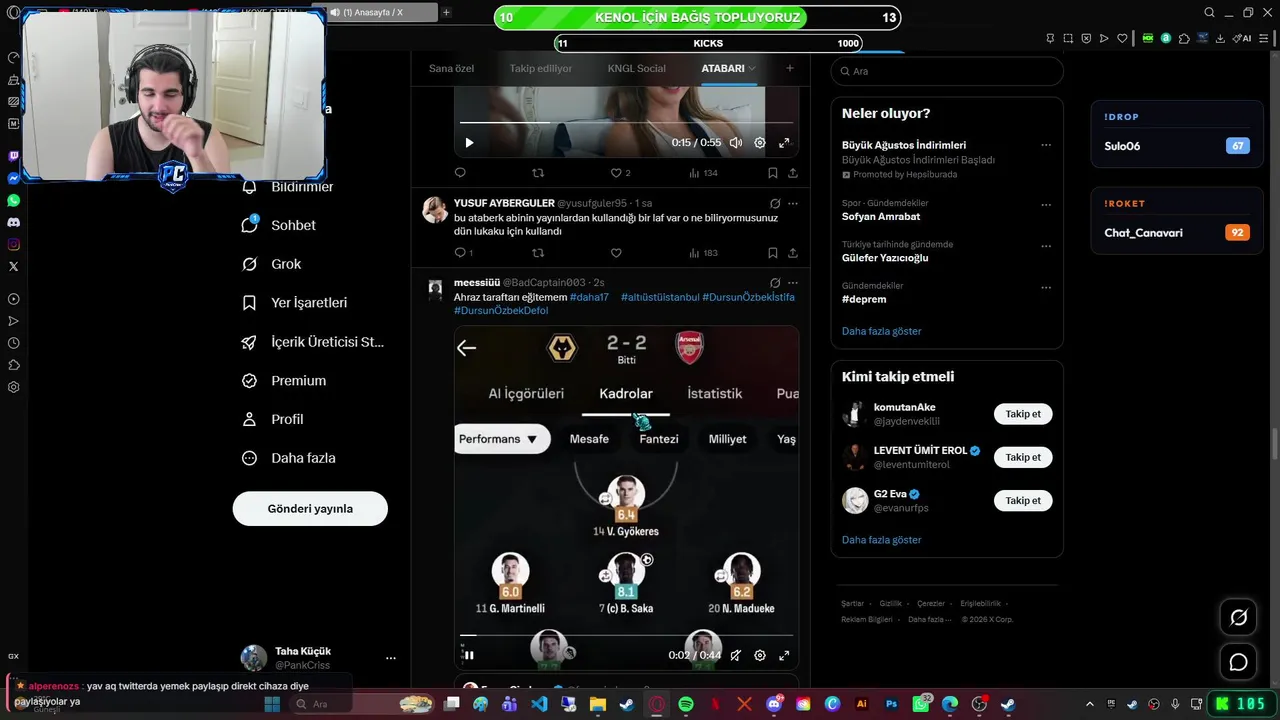The width and height of the screenshot is (1280, 720).
Task: Open İçerik Üreticisi Studio
Action: click(x=313, y=342)
